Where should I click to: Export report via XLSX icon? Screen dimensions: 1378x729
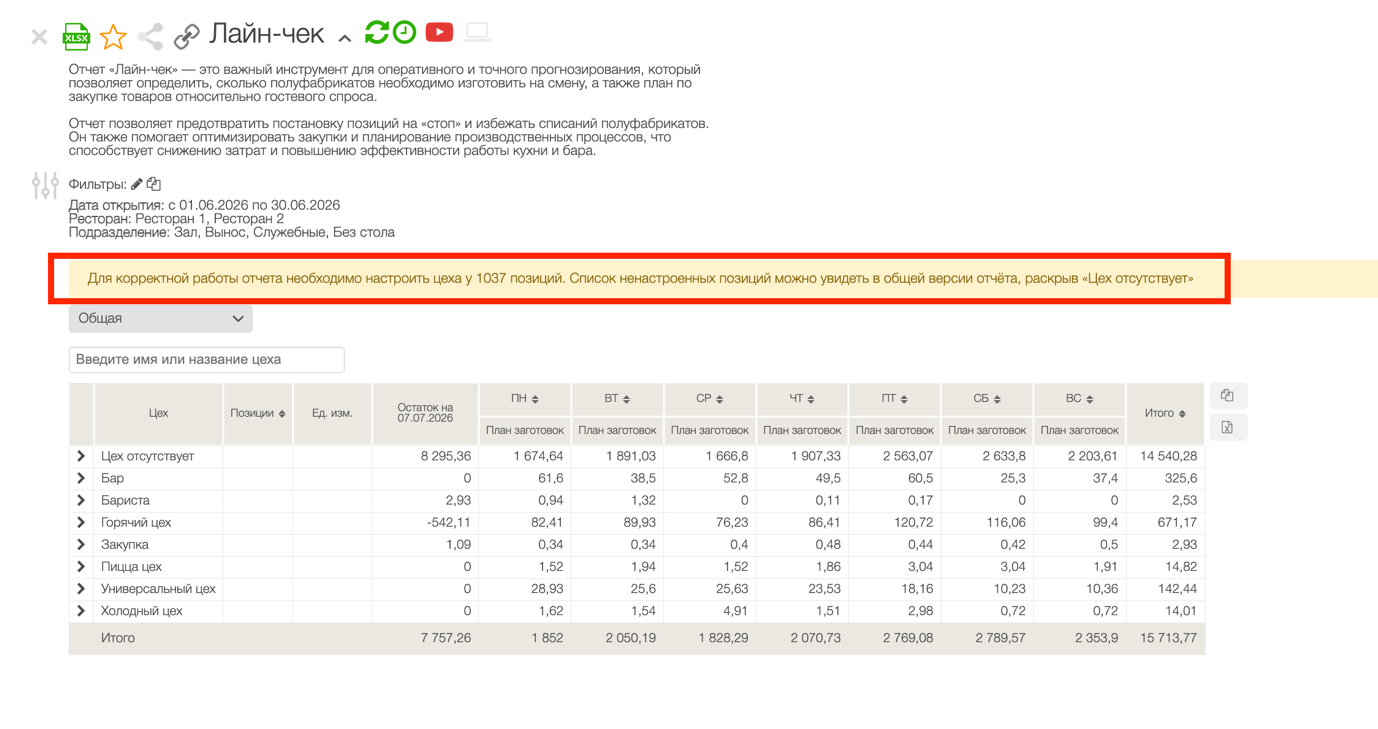pyautogui.click(x=76, y=36)
